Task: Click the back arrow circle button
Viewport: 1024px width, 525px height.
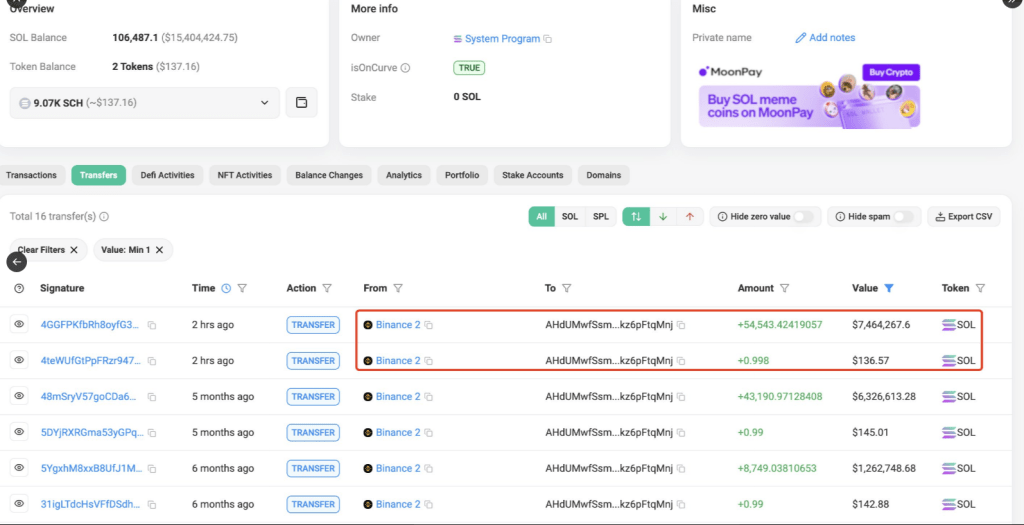Action: [16, 262]
